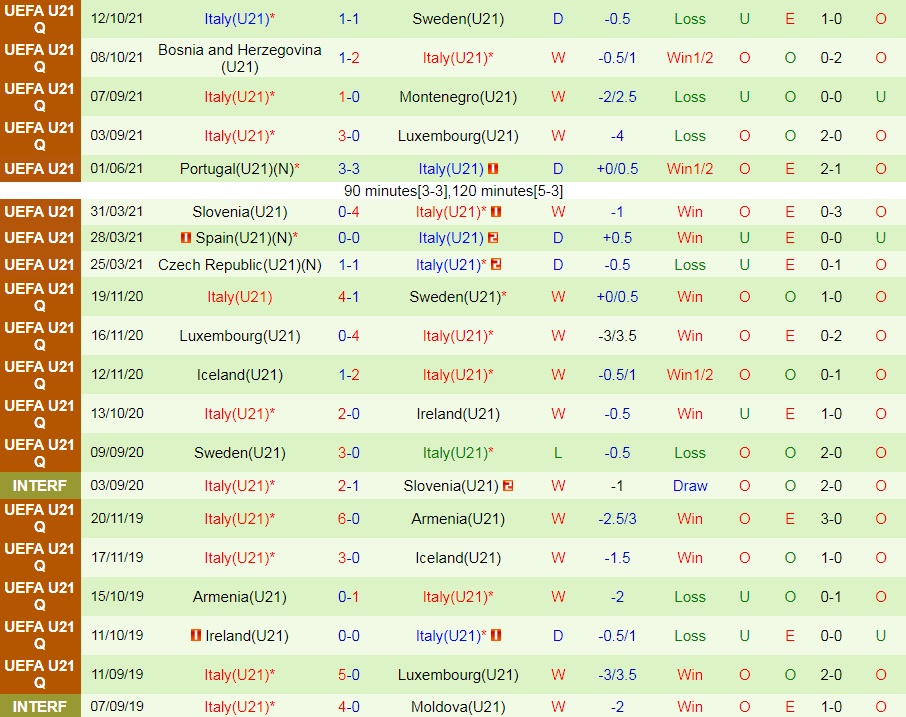Select the INTERF label on 03/09/20 row
The image size is (906, 717).
coord(40,486)
